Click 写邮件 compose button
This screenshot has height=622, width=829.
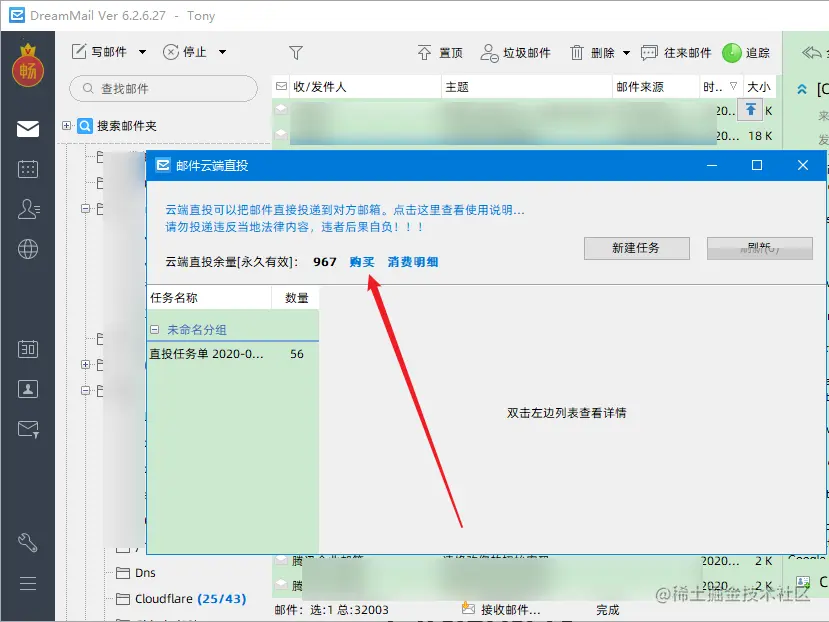(x=99, y=52)
